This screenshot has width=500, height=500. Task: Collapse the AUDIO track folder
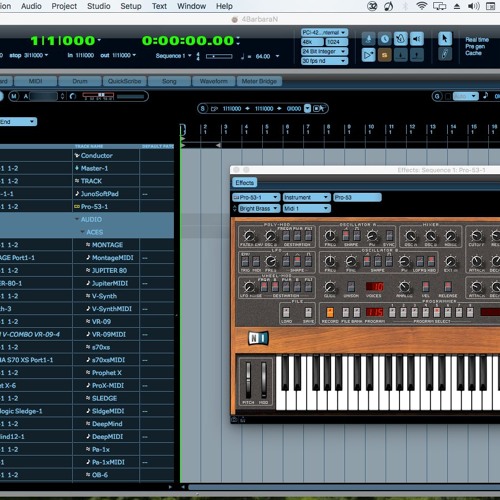click(77, 219)
